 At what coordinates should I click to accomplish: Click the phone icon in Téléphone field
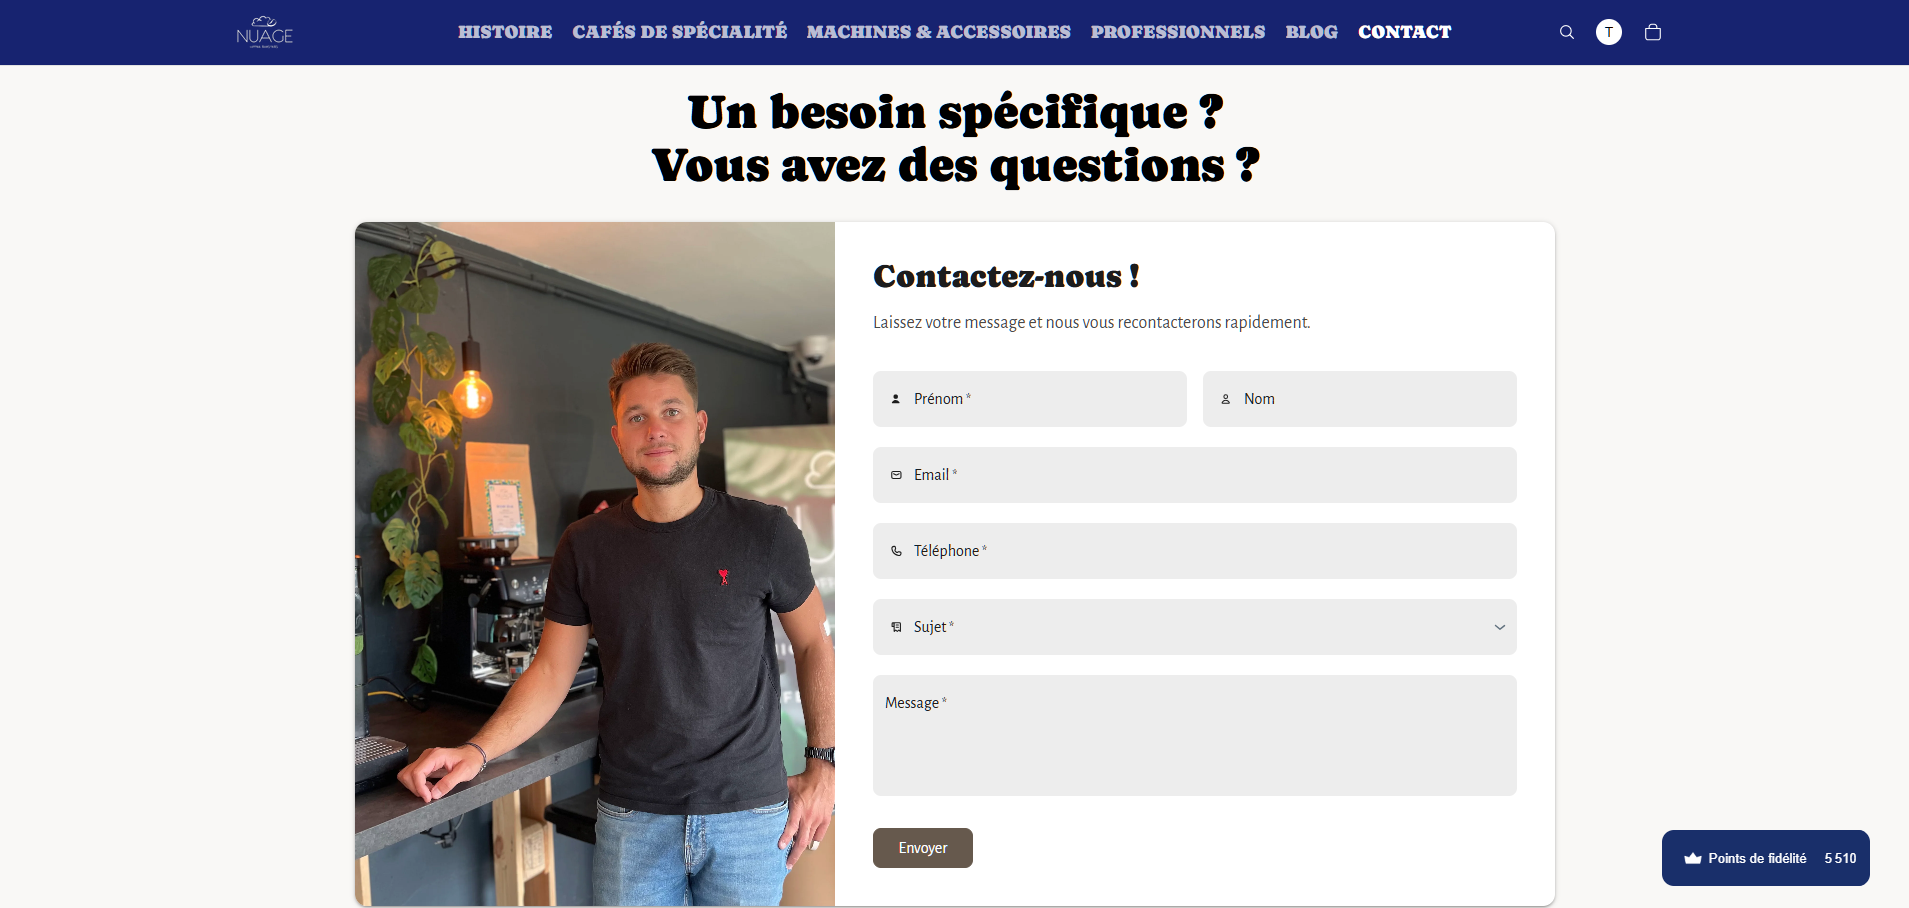pyautogui.click(x=896, y=551)
